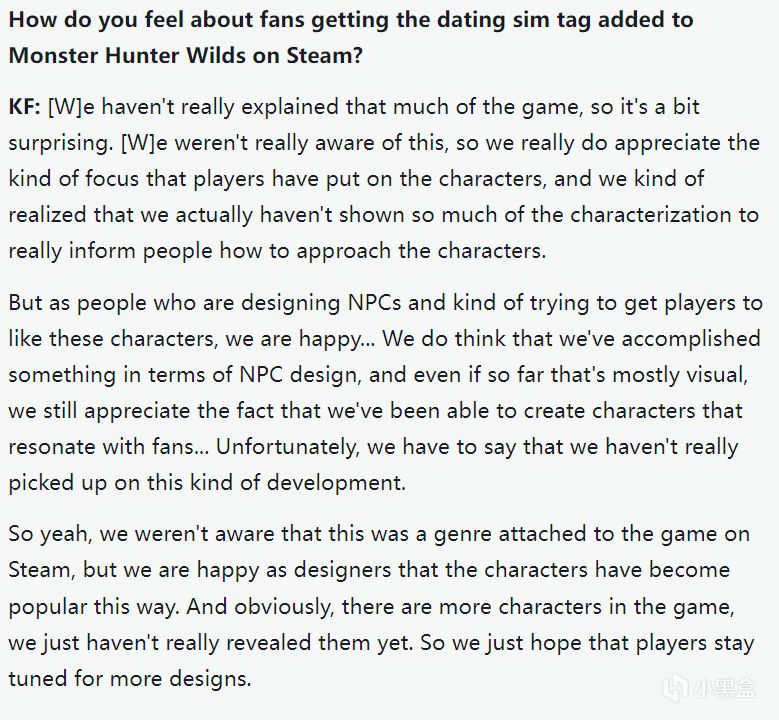Select the word "characterization"
This screenshot has width=779, height=720.
[x=650, y=215]
